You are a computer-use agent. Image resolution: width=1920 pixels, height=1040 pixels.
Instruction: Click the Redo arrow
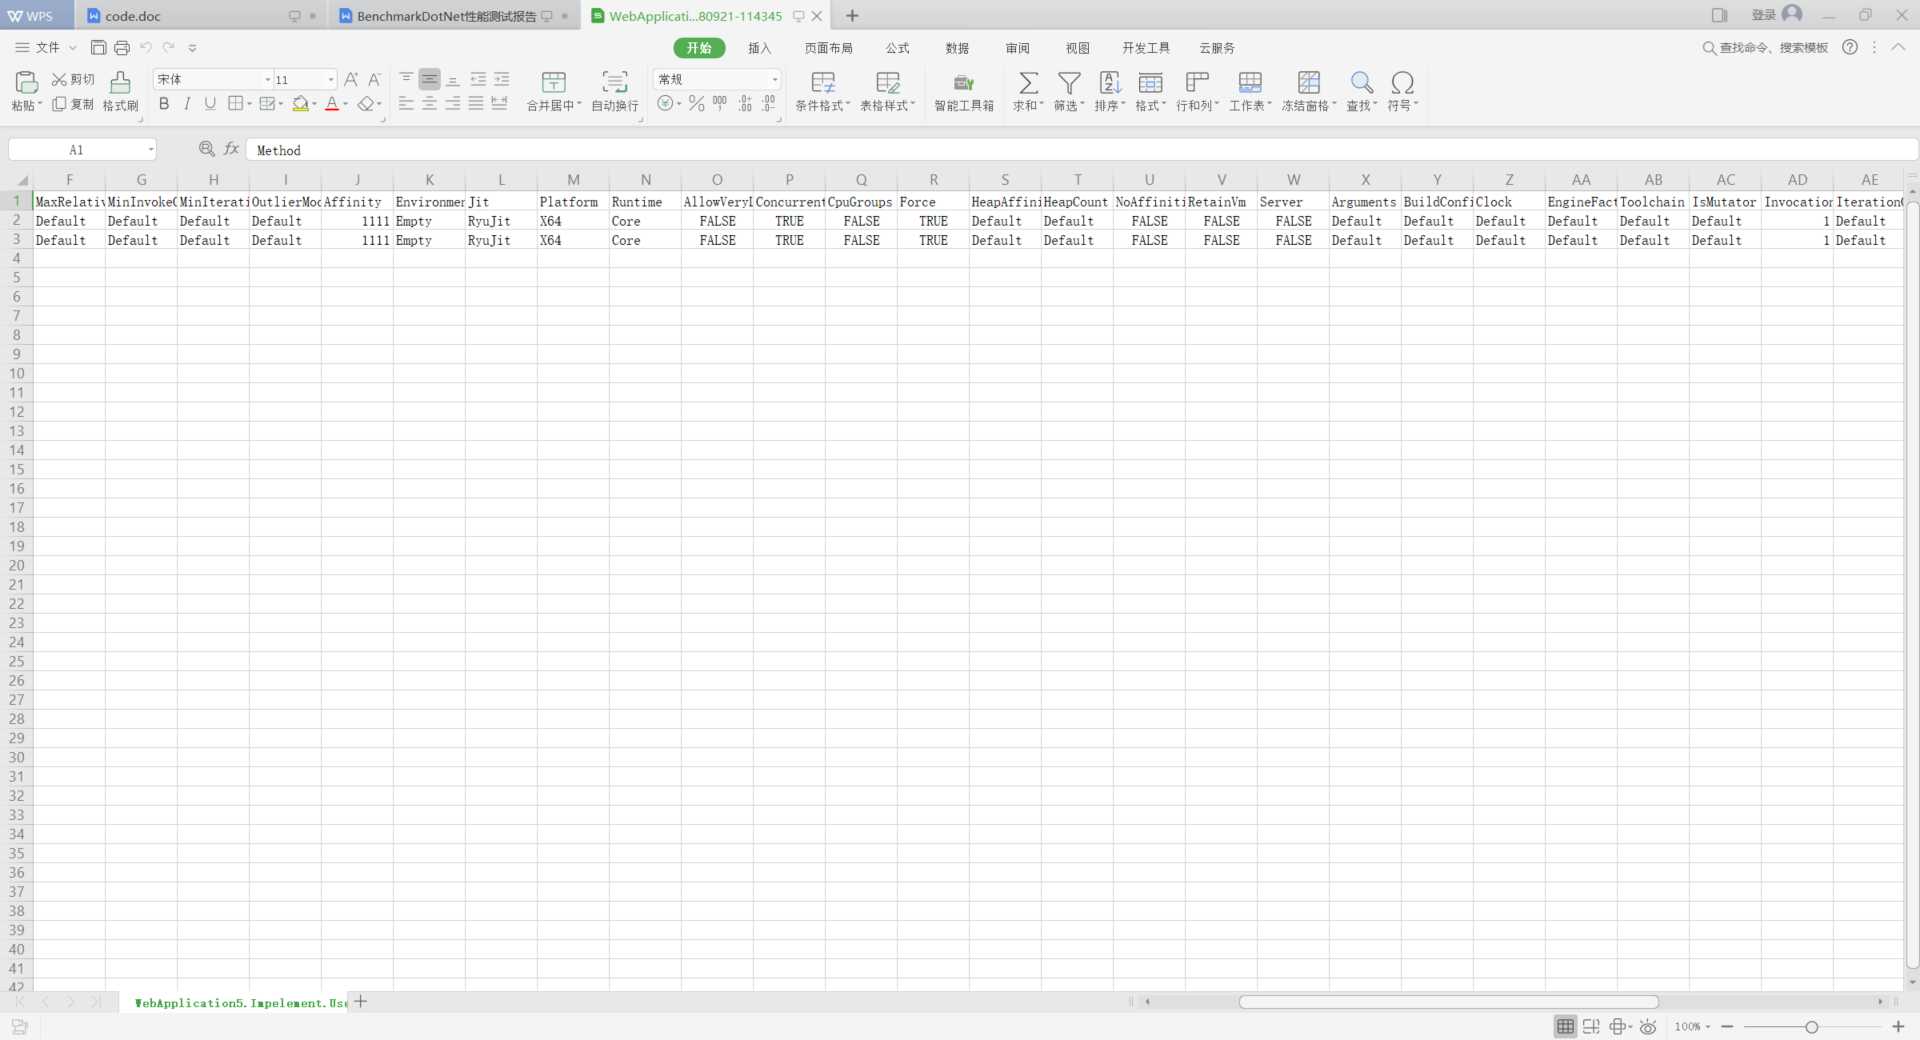(x=169, y=47)
